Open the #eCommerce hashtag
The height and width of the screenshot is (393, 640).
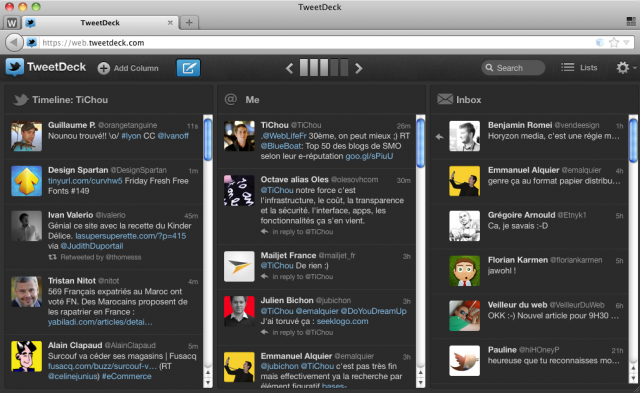coord(127,376)
